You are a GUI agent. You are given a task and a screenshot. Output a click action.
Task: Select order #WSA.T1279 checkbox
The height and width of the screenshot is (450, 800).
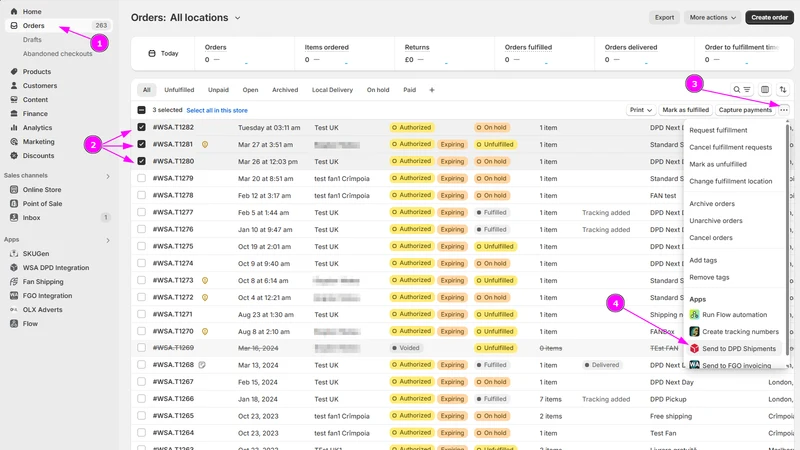coord(141,178)
